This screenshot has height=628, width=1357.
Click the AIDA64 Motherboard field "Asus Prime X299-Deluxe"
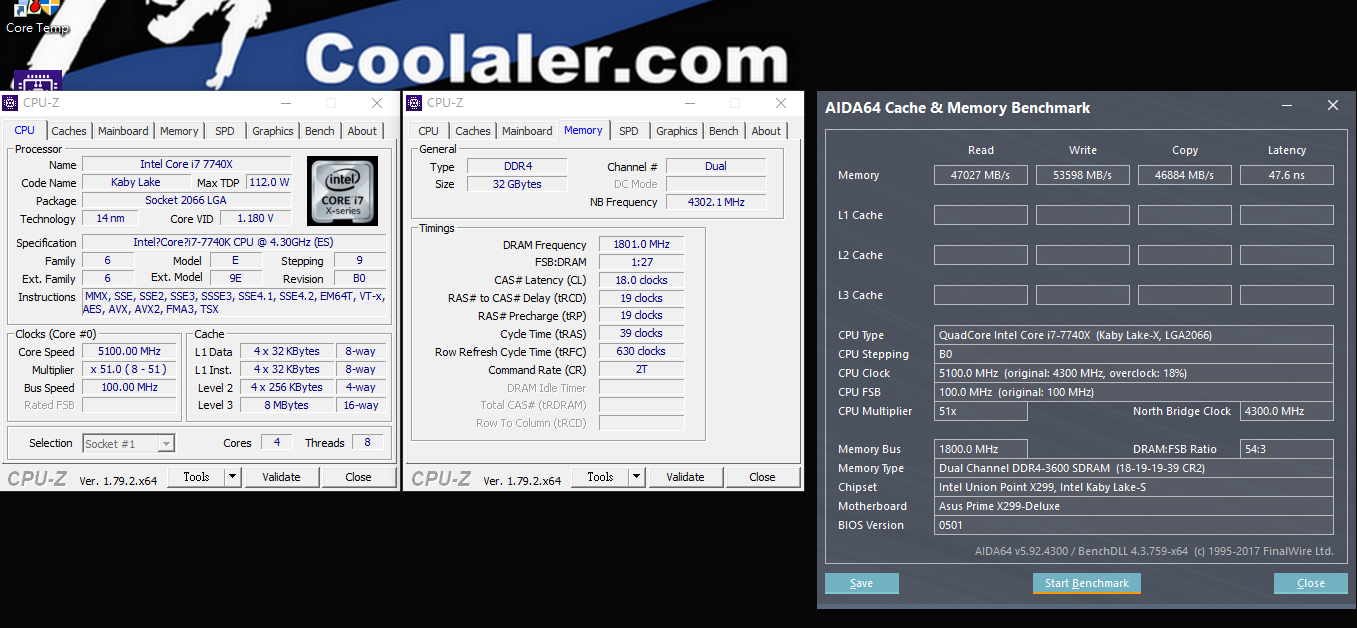(x=1134, y=506)
